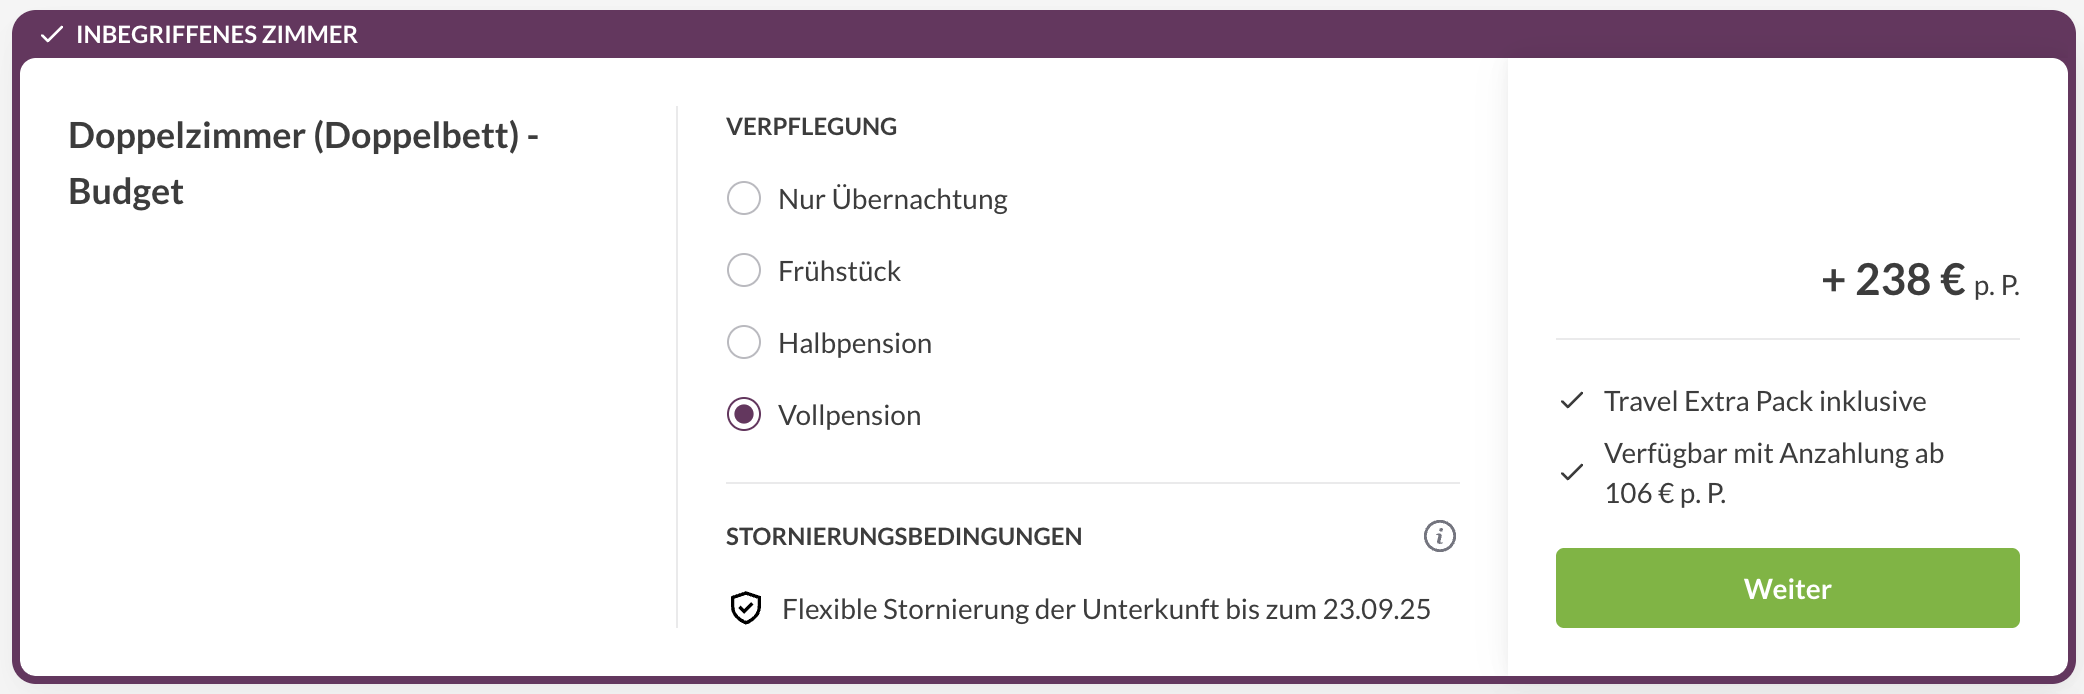2084x694 pixels.
Task: Click the Frühstück label text
Action: [839, 271]
